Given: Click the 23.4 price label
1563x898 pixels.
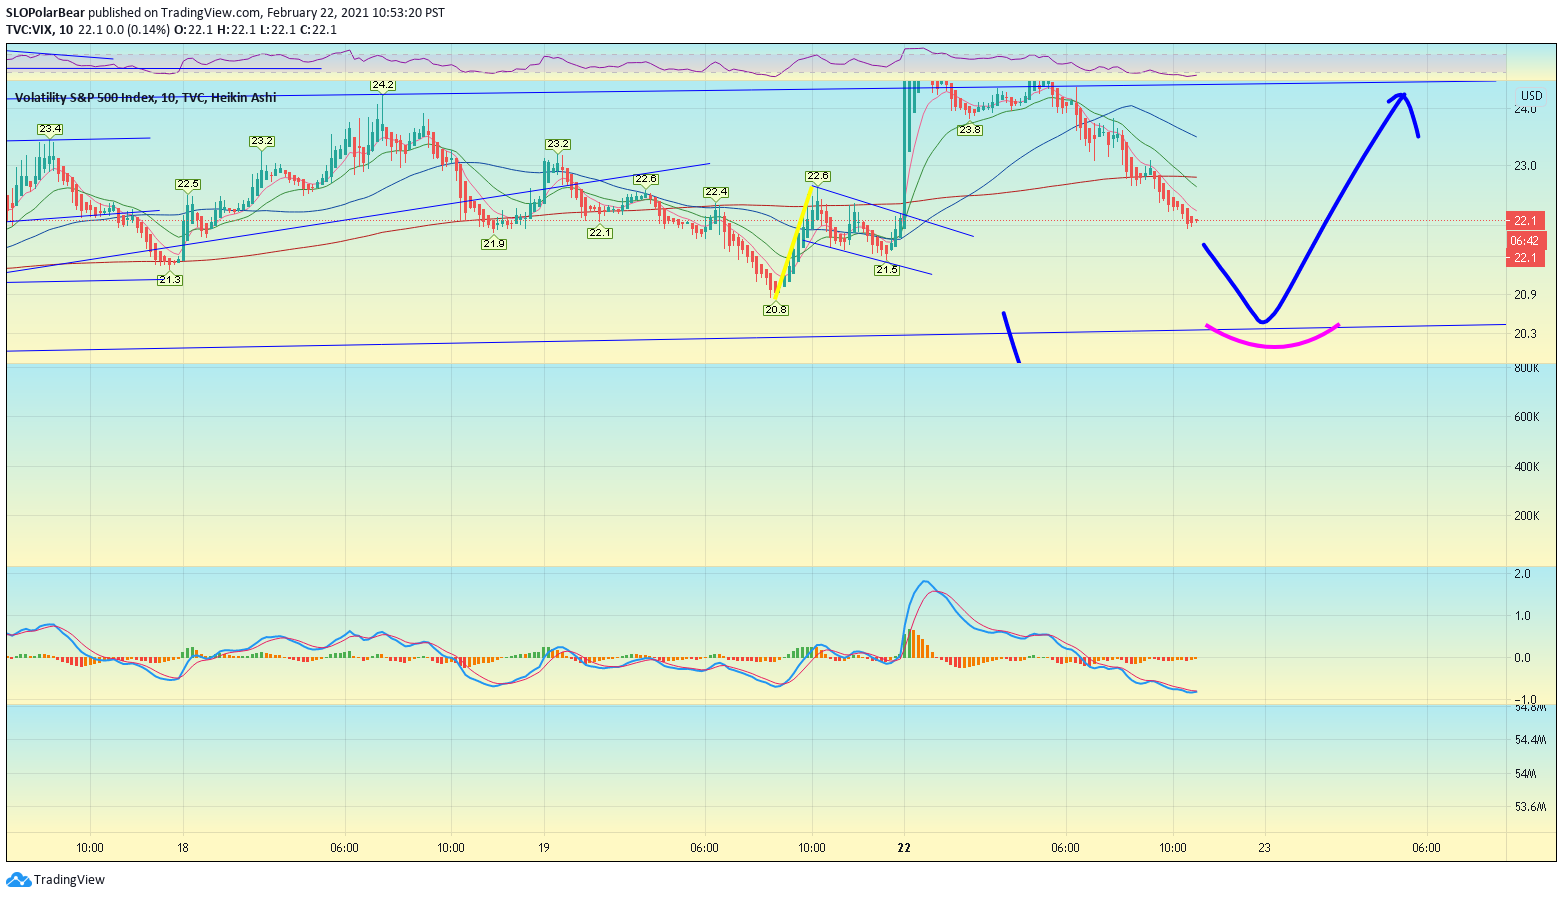Looking at the screenshot, I should click(50, 129).
